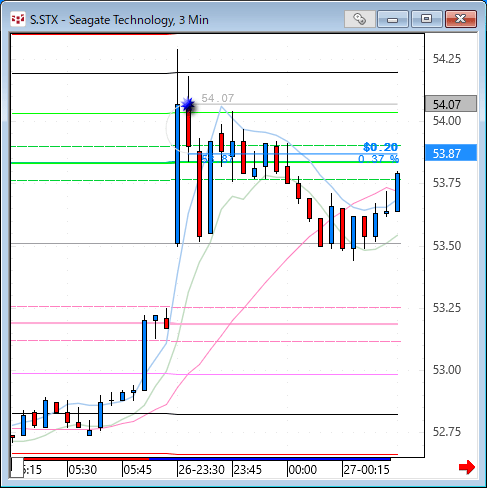Click the 54.07 inline chart annotation
The width and height of the screenshot is (487, 488).
click(x=218, y=98)
